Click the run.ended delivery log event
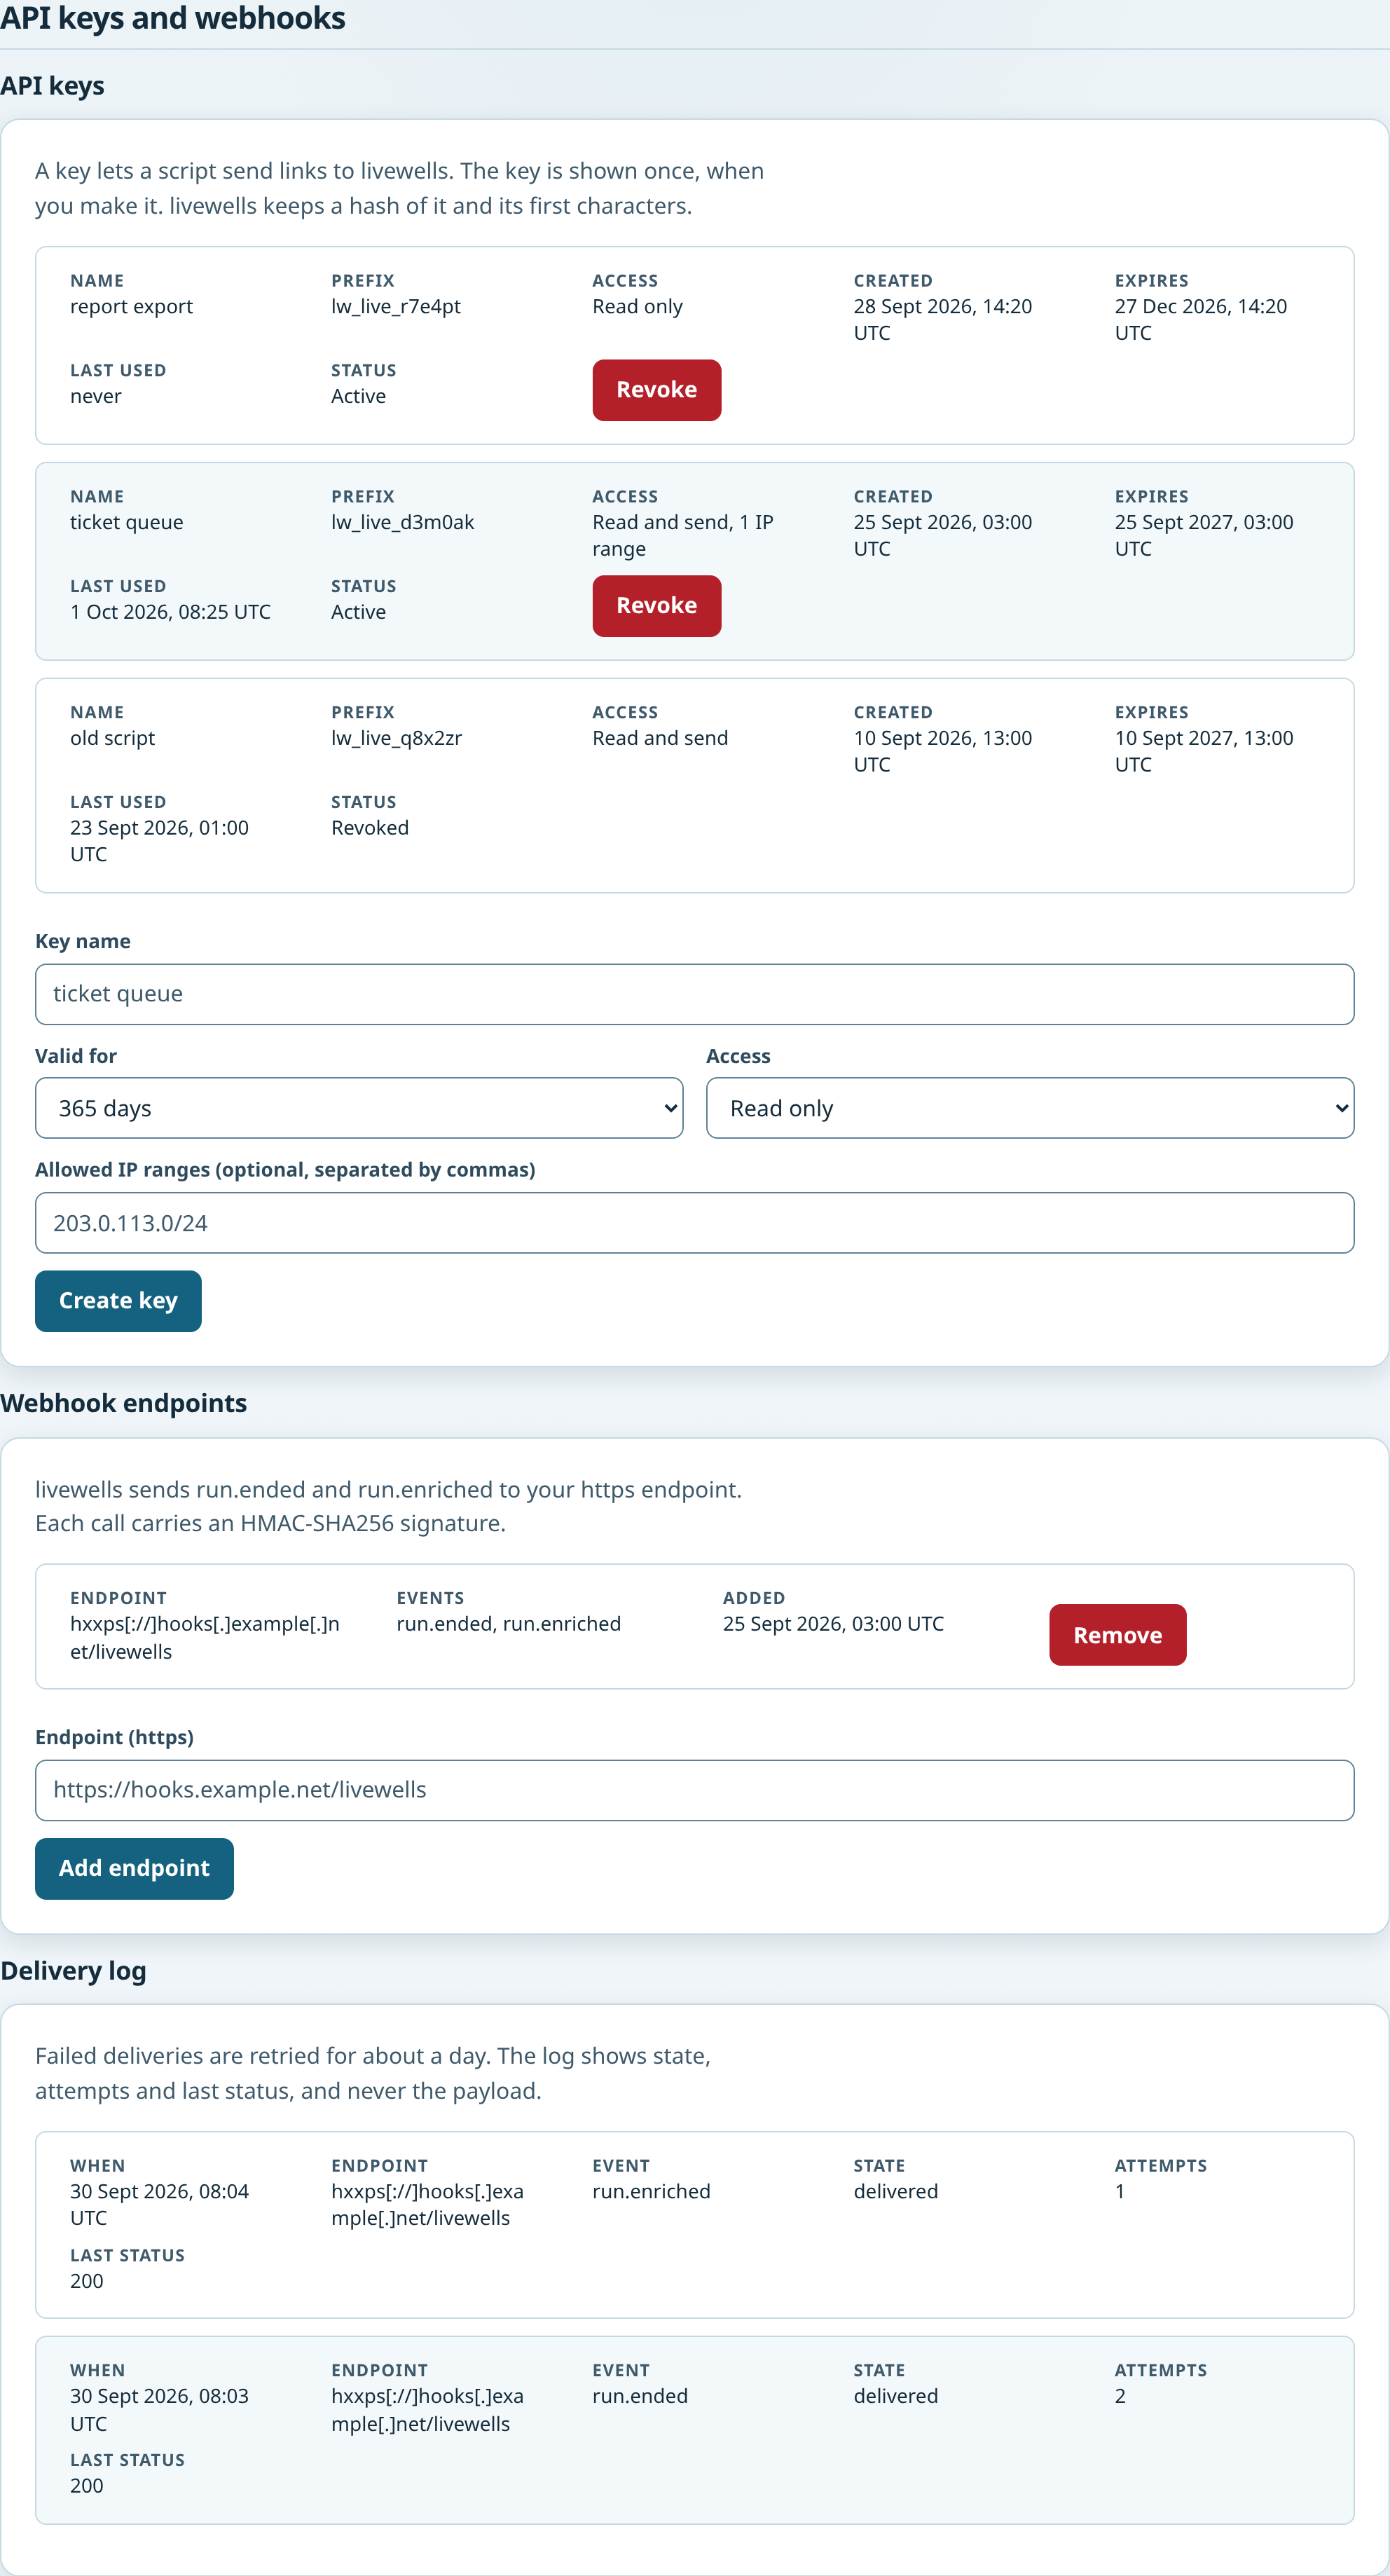The height and width of the screenshot is (2576, 1390). [x=640, y=2397]
